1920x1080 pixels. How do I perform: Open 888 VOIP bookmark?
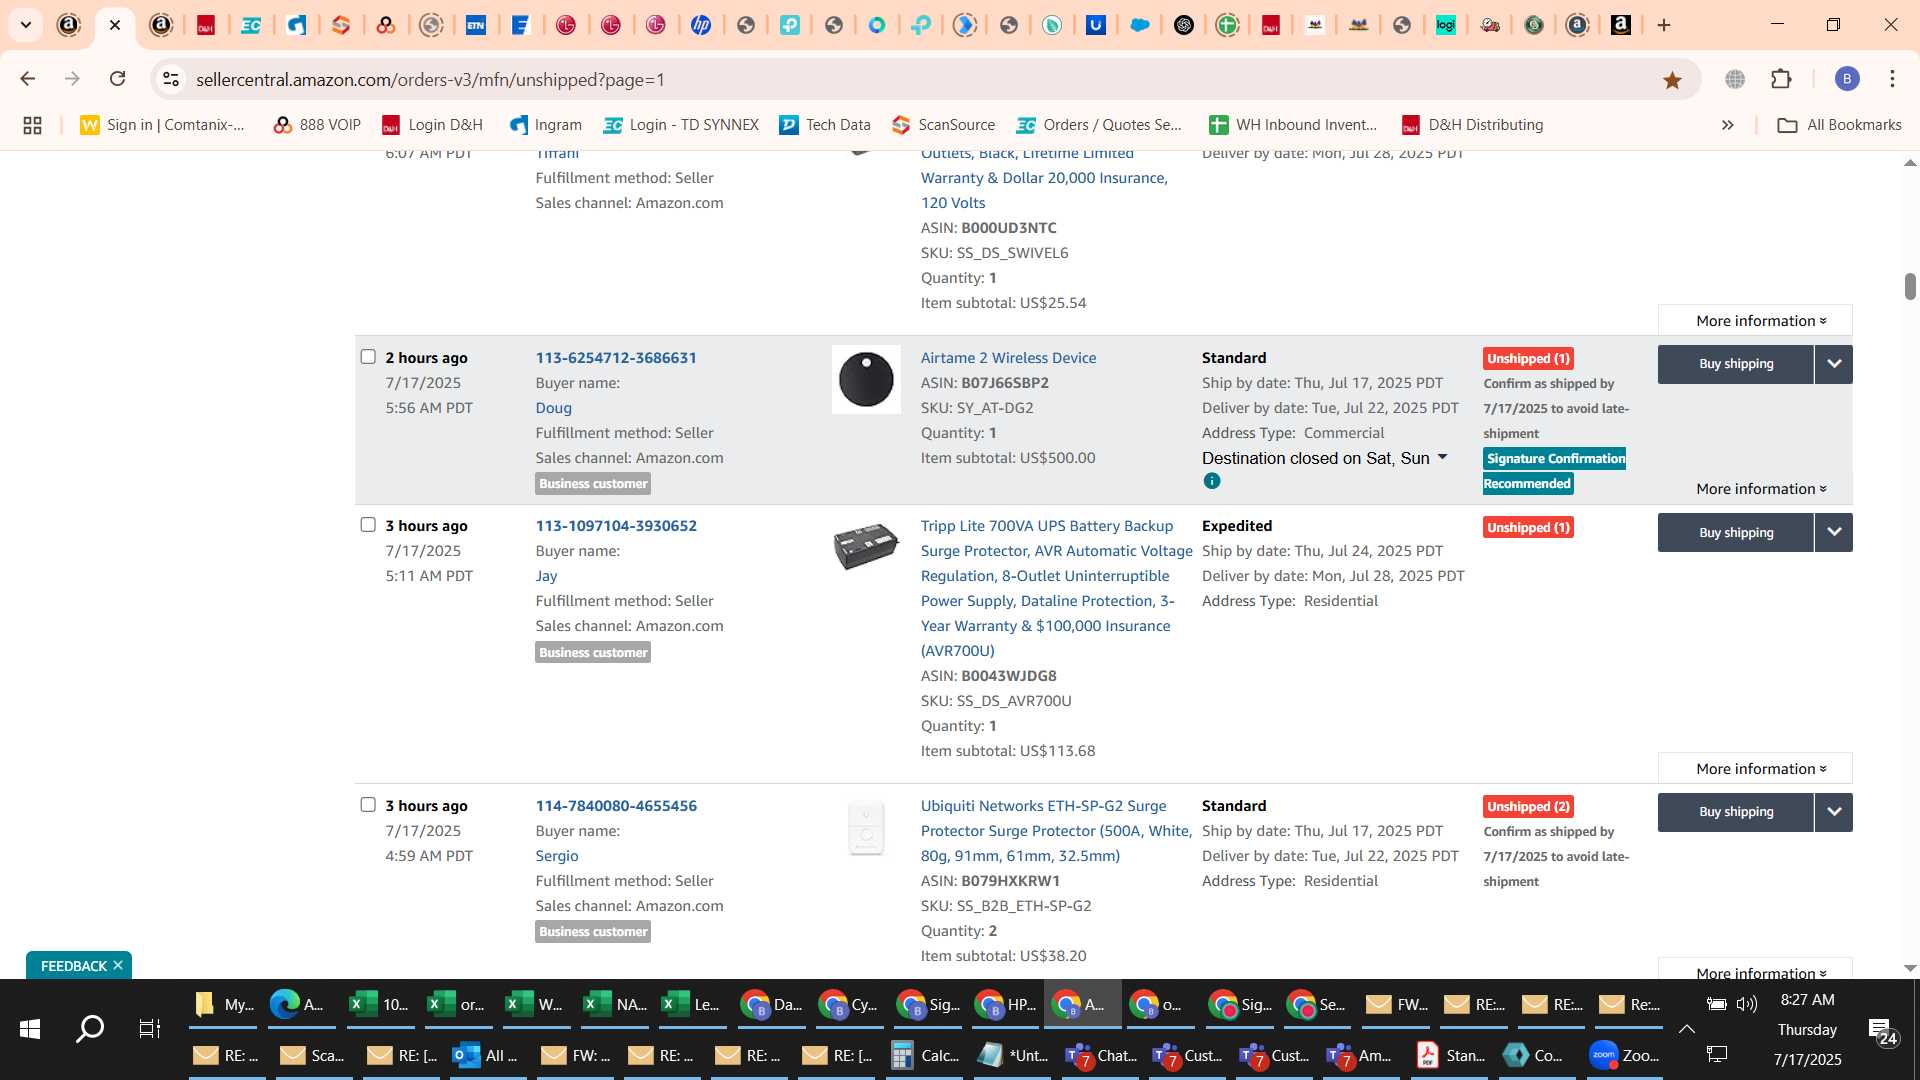[317, 125]
